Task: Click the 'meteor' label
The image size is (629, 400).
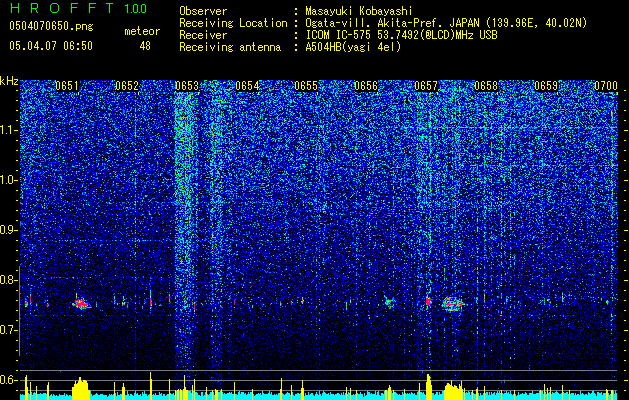Action: [x=142, y=31]
